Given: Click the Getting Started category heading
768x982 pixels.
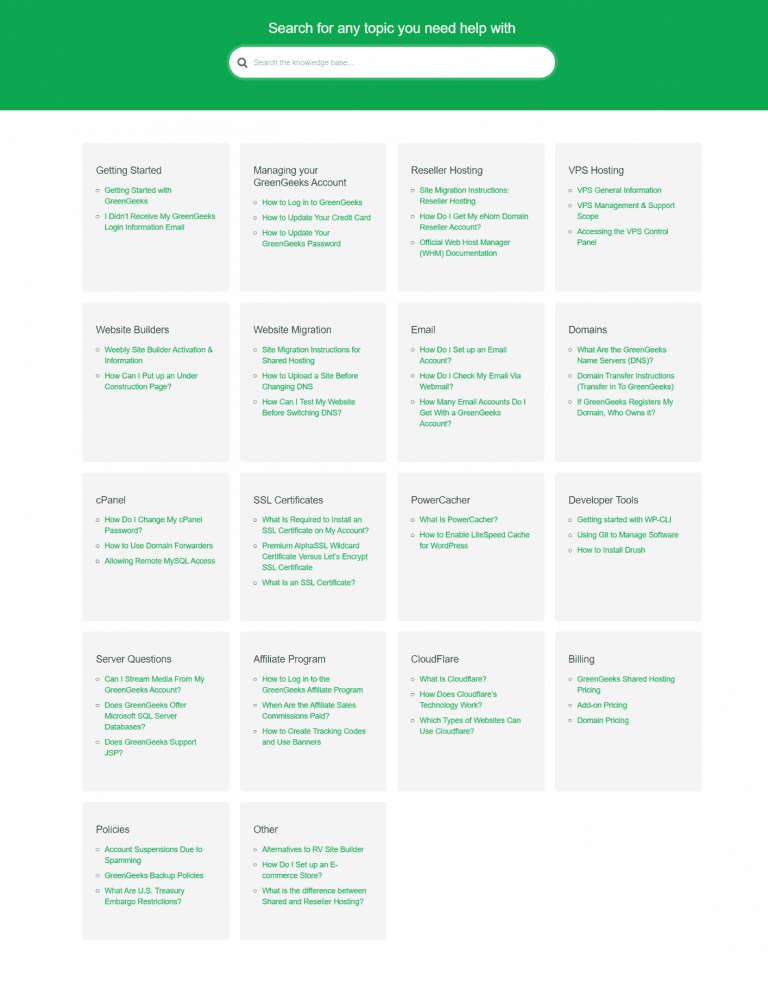Looking at the screenshot, I should pos(128,170).
